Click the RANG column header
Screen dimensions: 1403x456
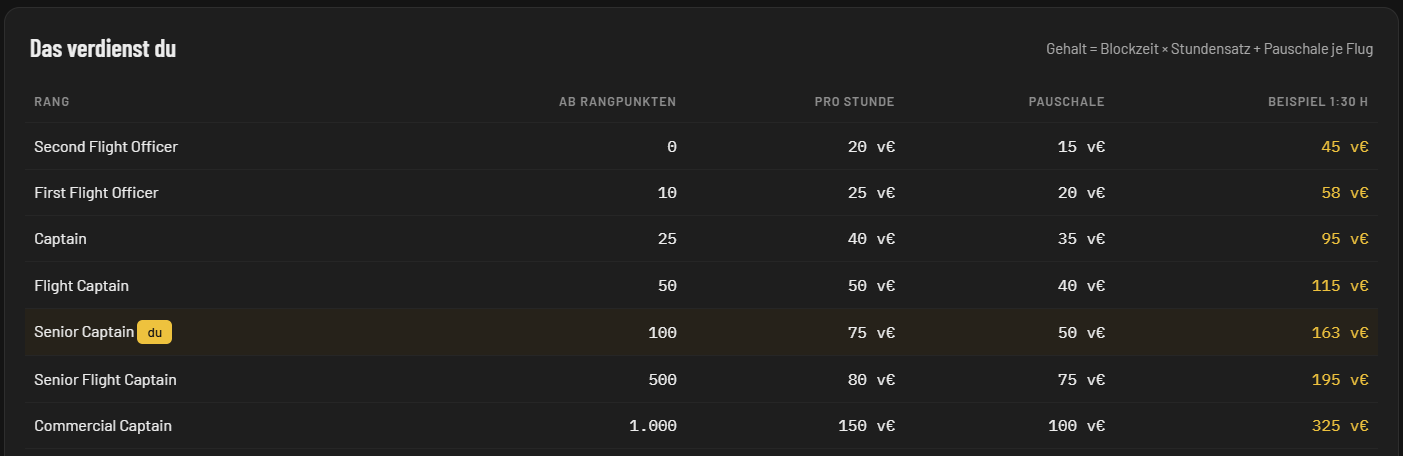pyautogui.click(x=52, y=102)
